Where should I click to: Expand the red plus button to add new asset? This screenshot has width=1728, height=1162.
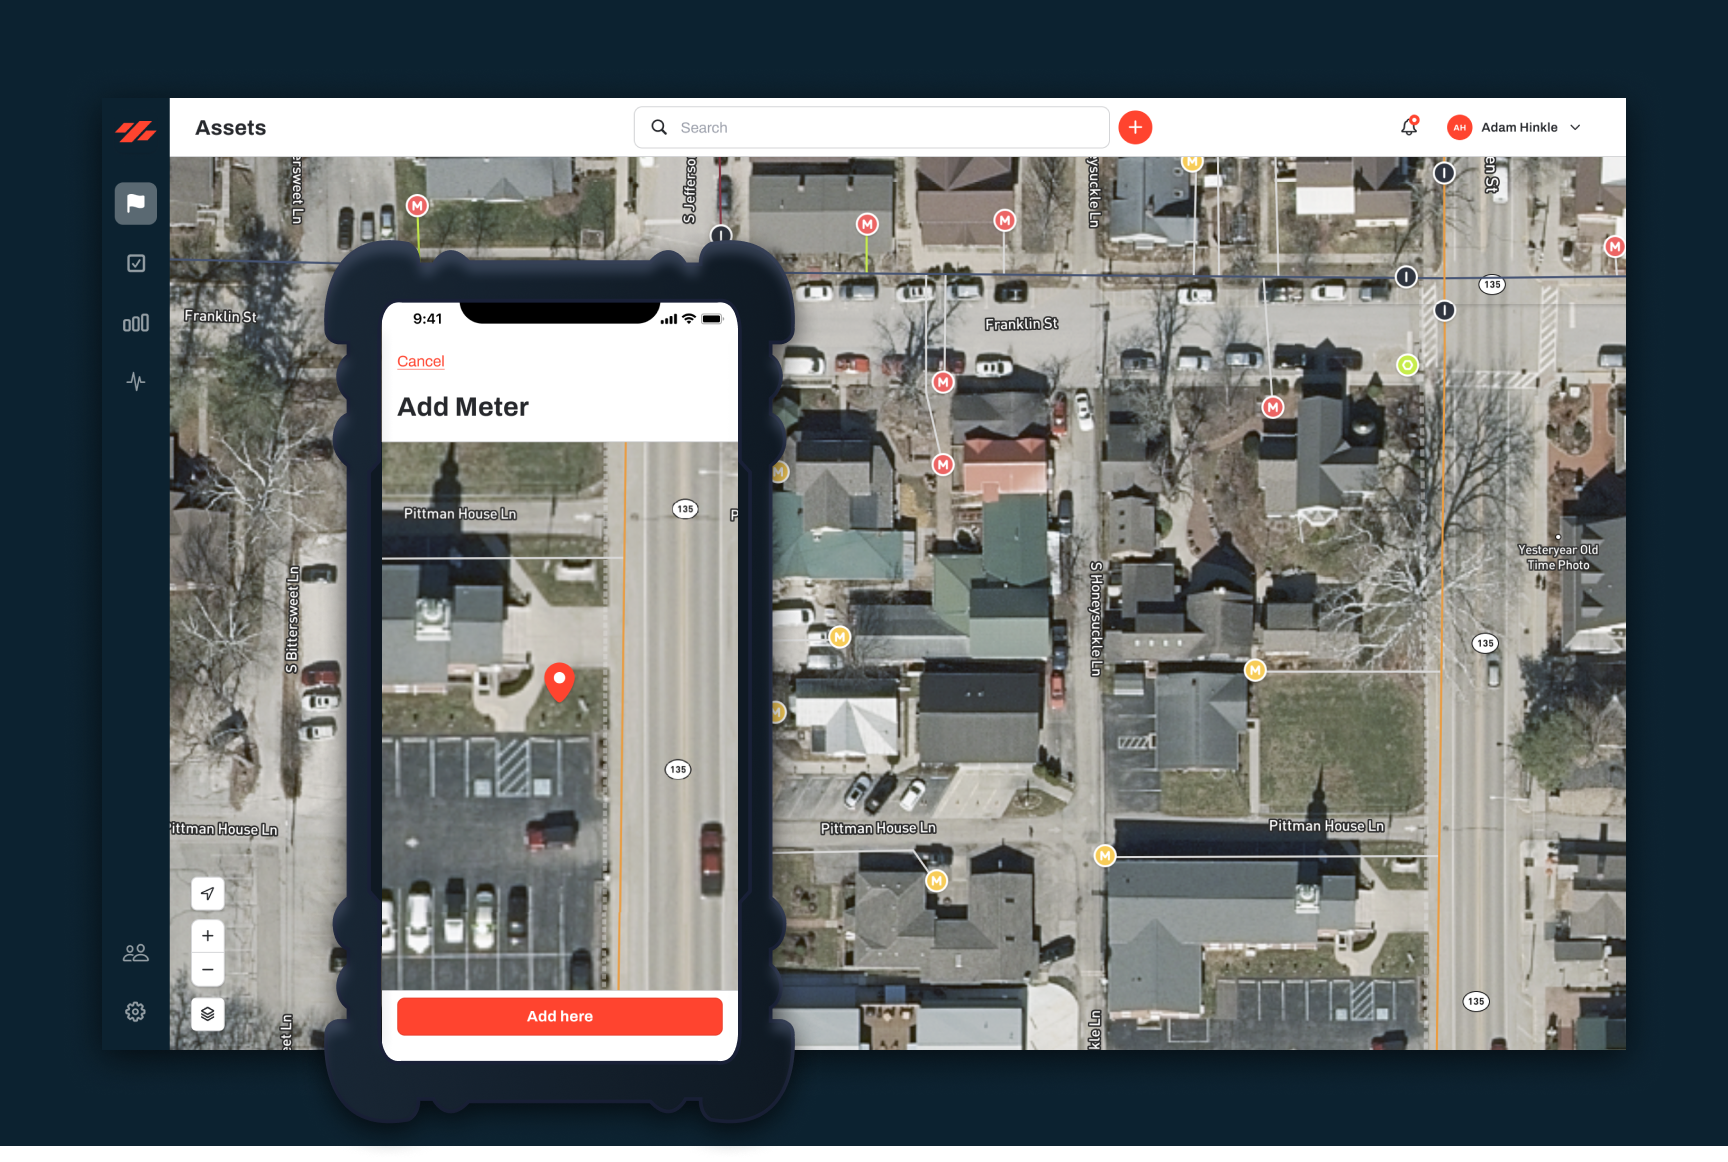1135,127
